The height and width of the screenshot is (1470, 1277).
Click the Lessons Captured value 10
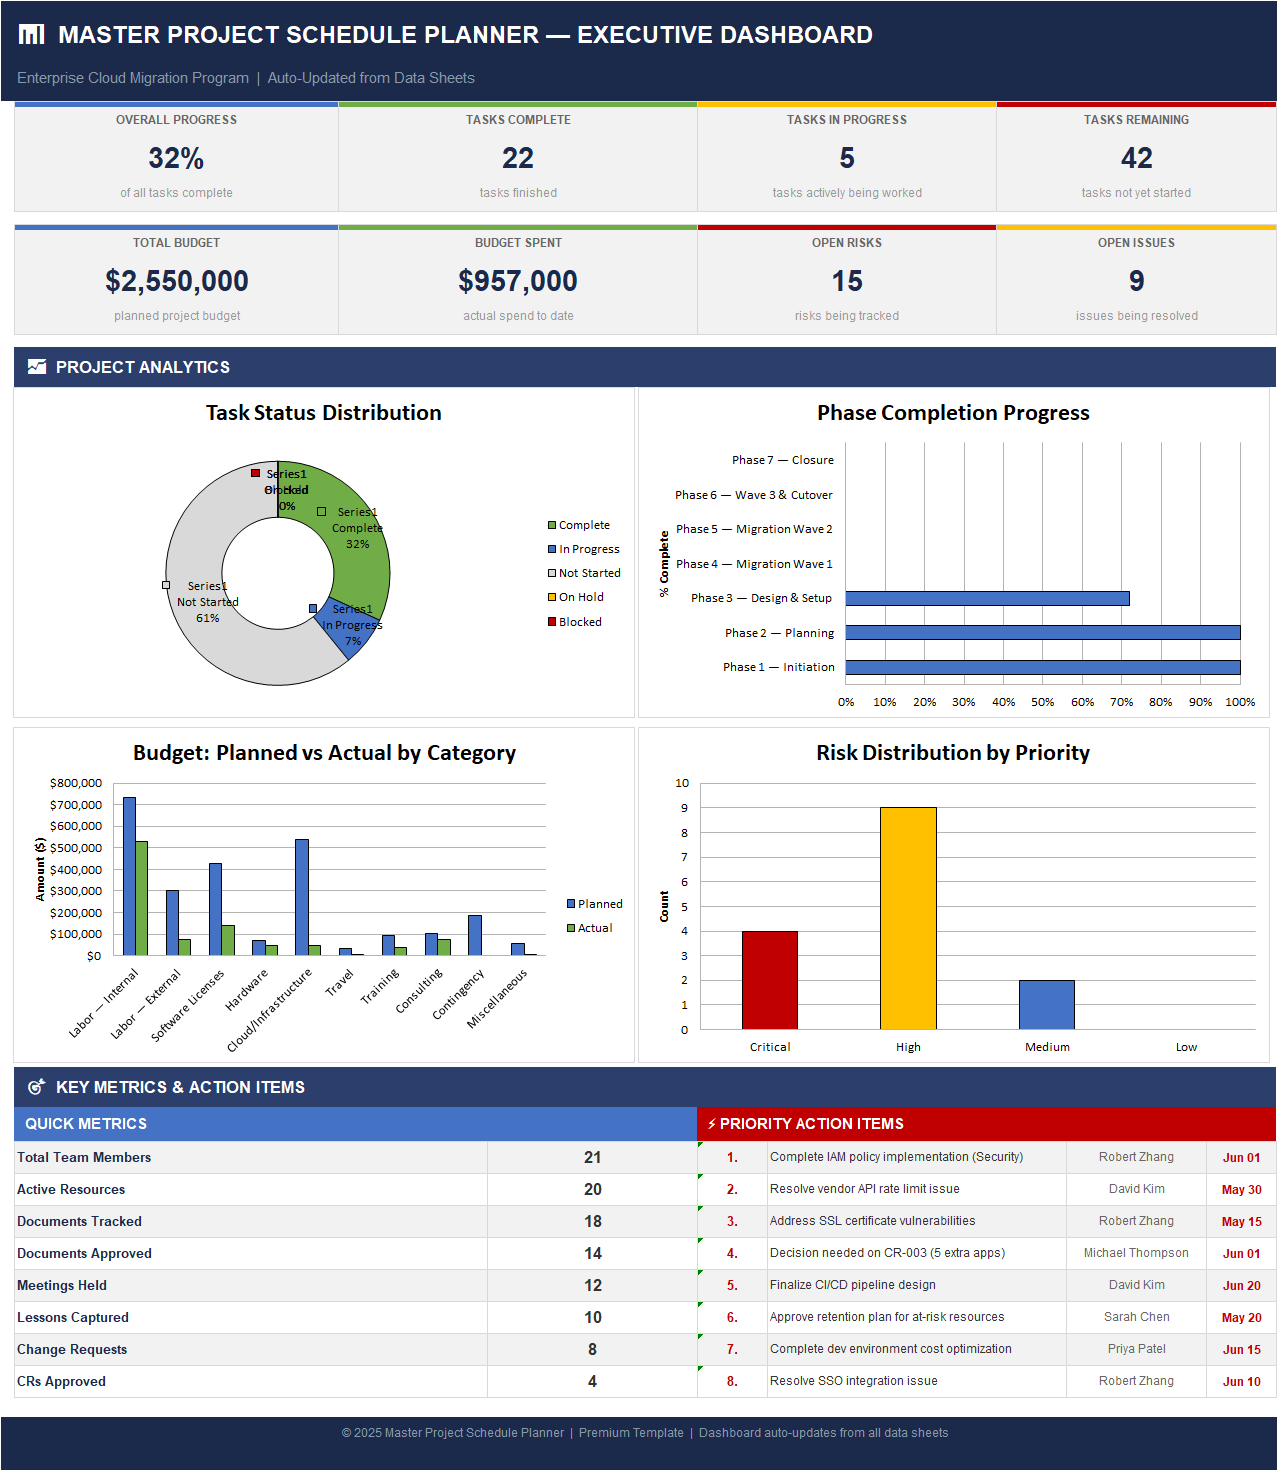593,1317
